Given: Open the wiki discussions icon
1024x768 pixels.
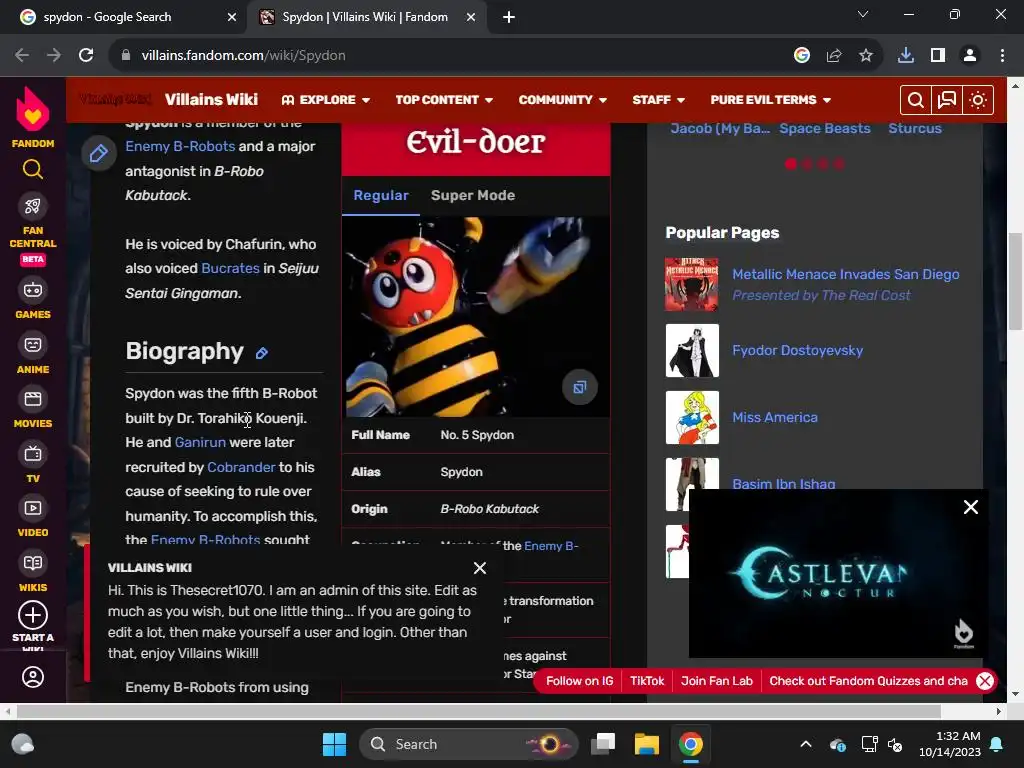Looking at the screenshot, I should click(x=946, y=100).
